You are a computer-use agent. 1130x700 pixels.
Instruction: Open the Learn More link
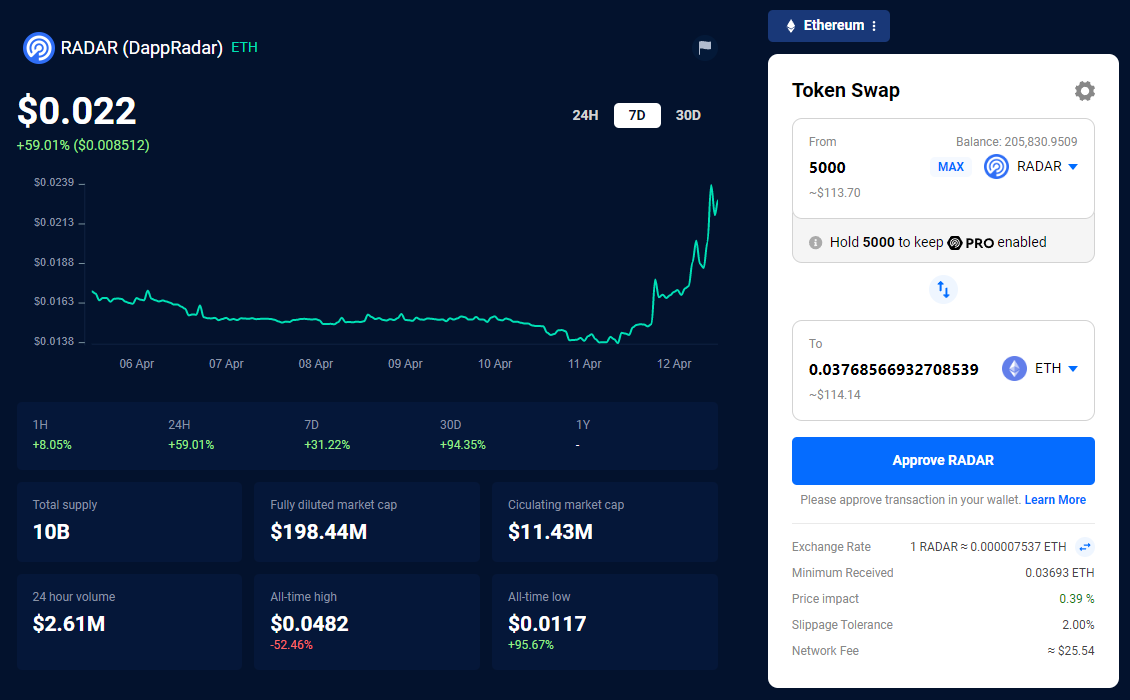(x=1055, y=500)
